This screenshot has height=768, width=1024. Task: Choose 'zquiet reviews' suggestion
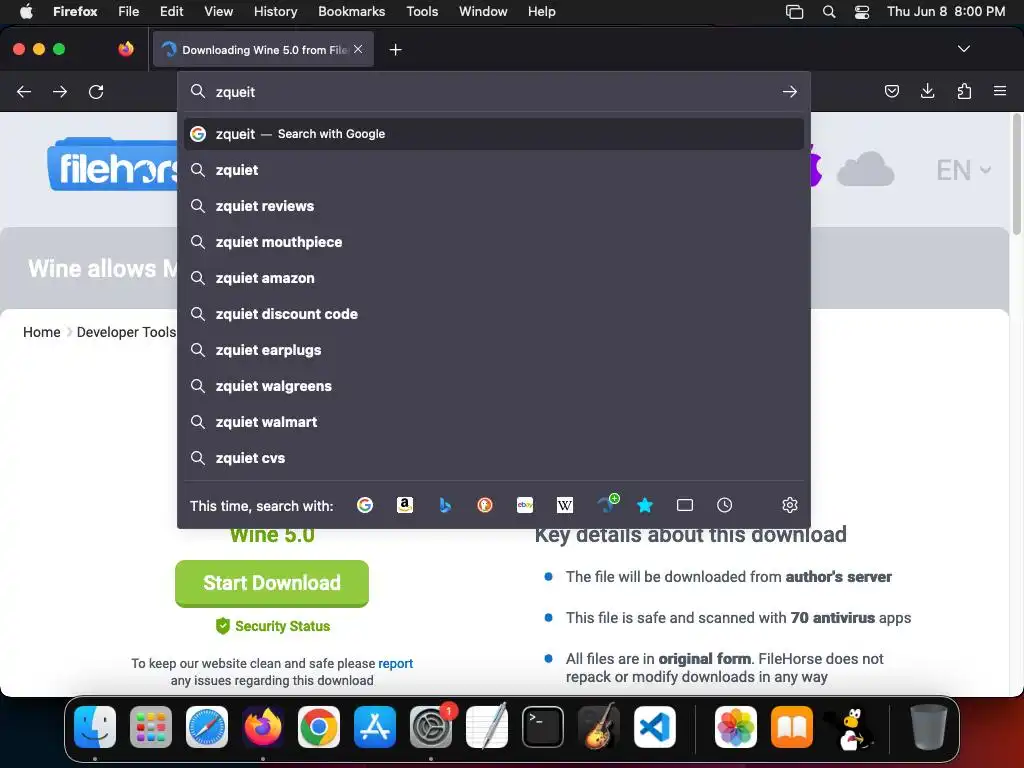tap(494, 206)
